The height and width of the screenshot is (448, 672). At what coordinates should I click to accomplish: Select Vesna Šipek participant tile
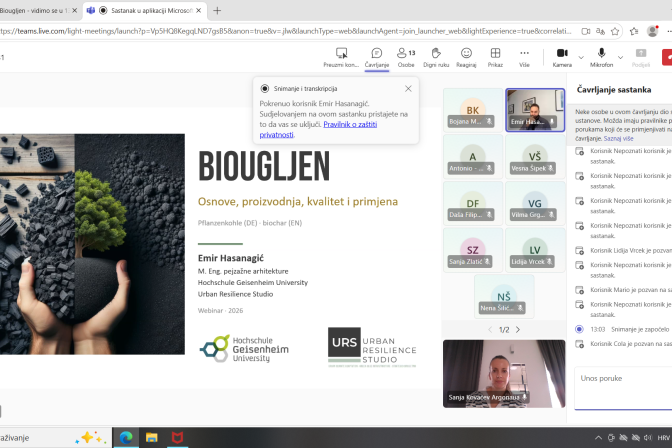(x=535, y=156)
